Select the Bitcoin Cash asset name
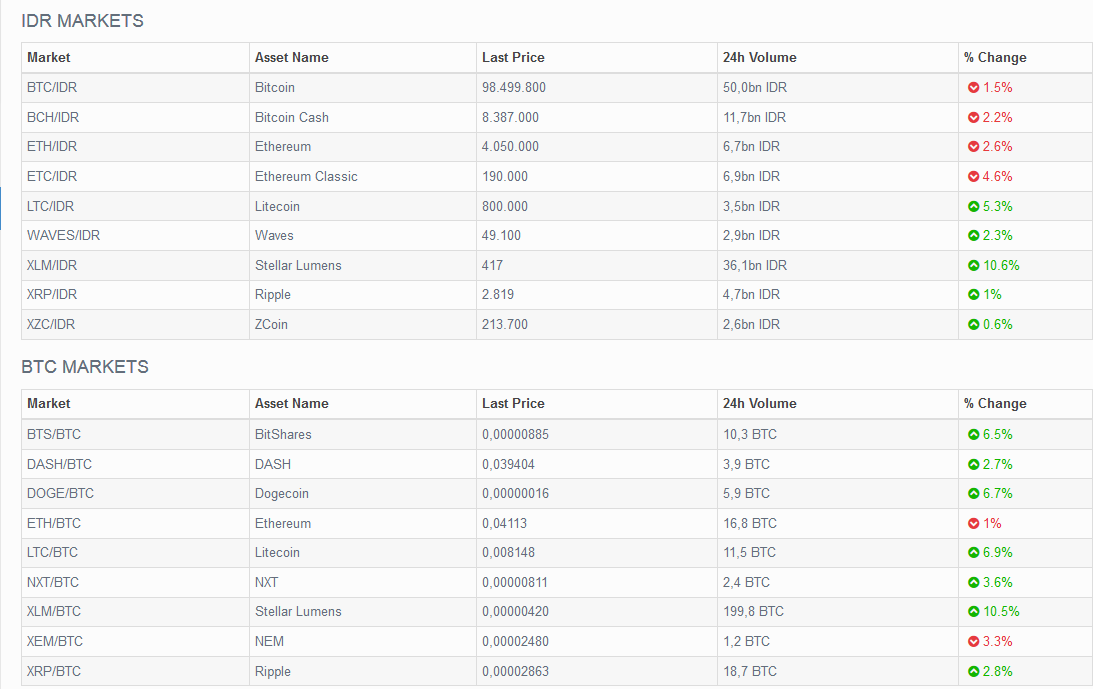The height and width of the screenshot is (689, 1093). pyautogui.click(x=291, y=118)
